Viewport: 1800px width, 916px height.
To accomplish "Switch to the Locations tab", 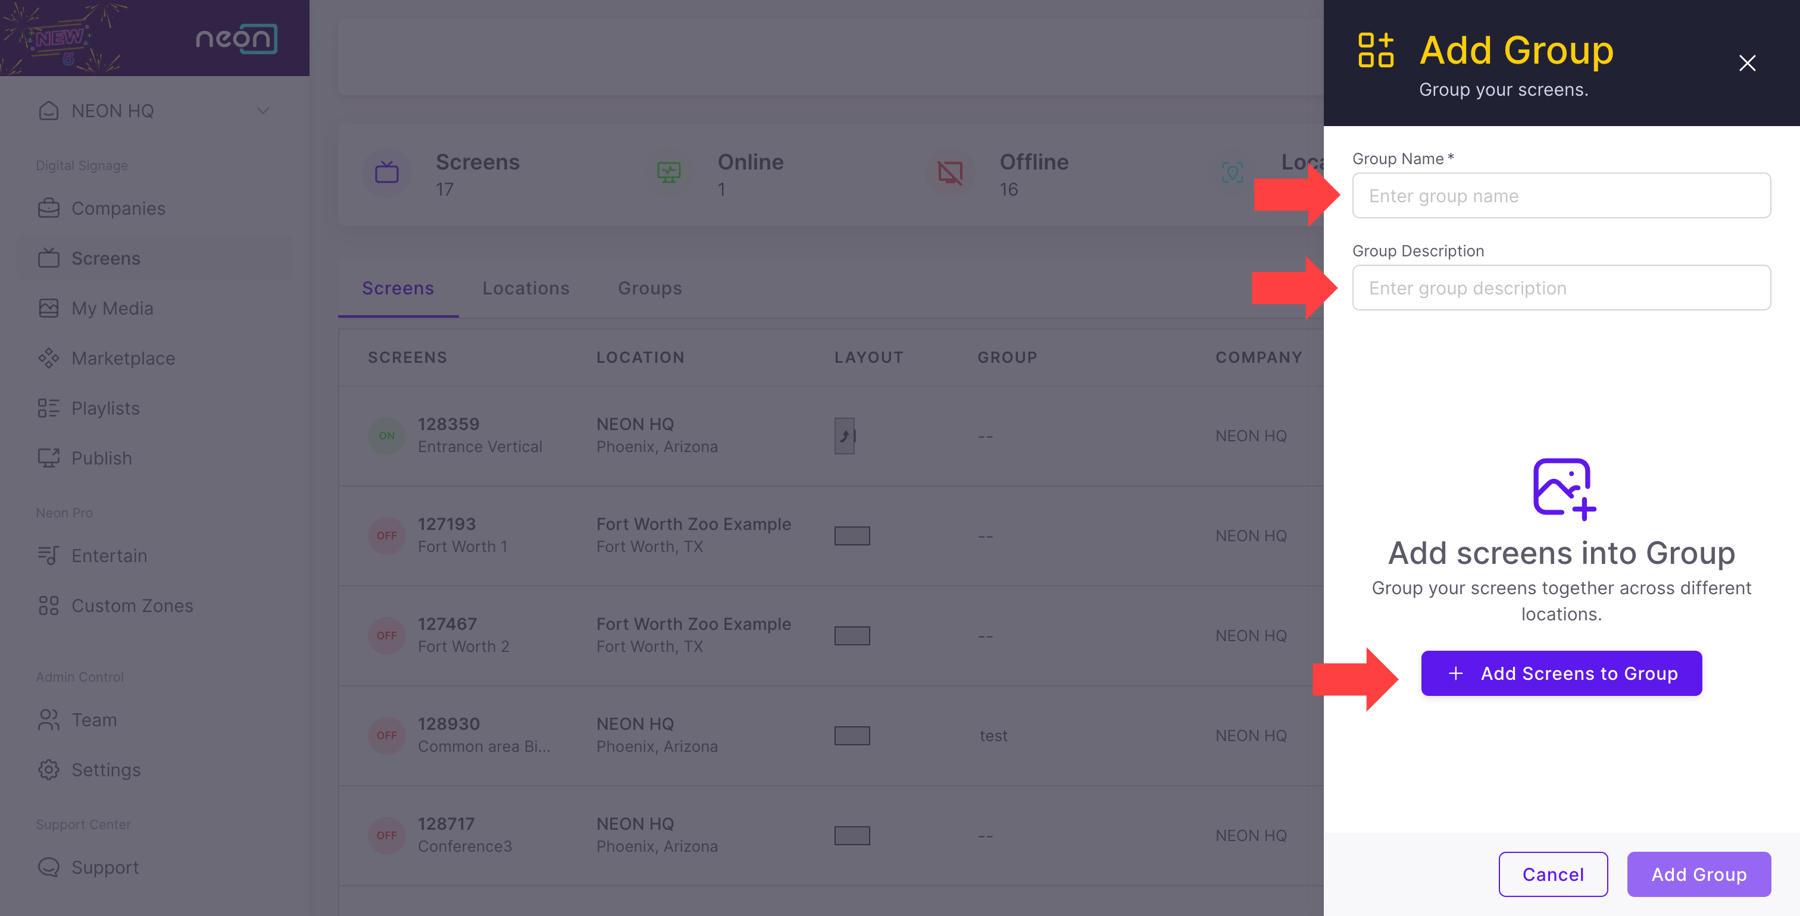I will 525,288.
